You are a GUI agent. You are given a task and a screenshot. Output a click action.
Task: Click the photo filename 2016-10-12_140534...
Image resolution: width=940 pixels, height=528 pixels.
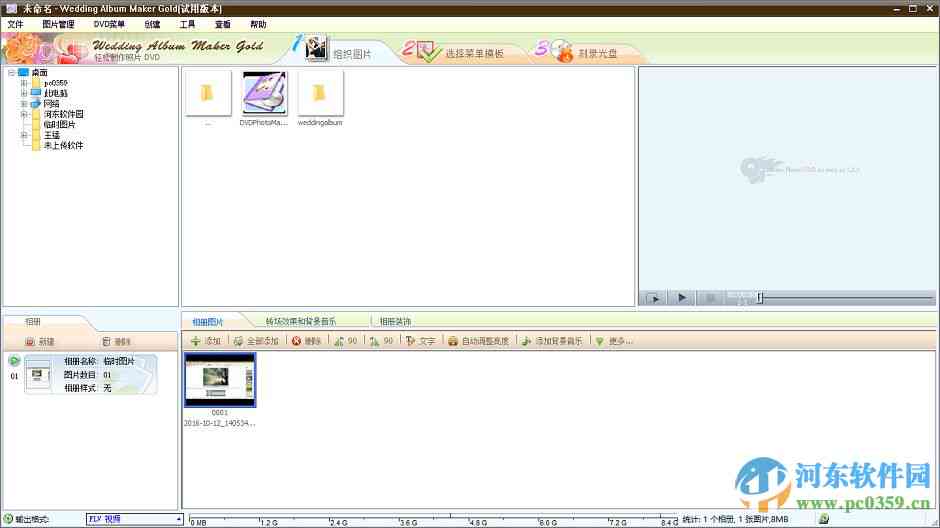tap(219, 423)
